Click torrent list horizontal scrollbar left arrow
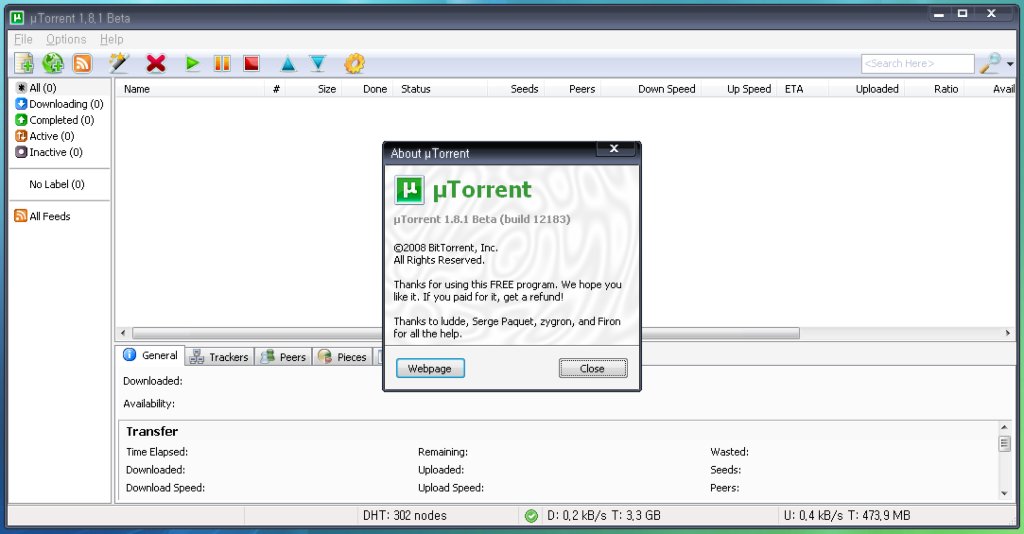This screenshot has height=534, width=1024. click(123, 333)
